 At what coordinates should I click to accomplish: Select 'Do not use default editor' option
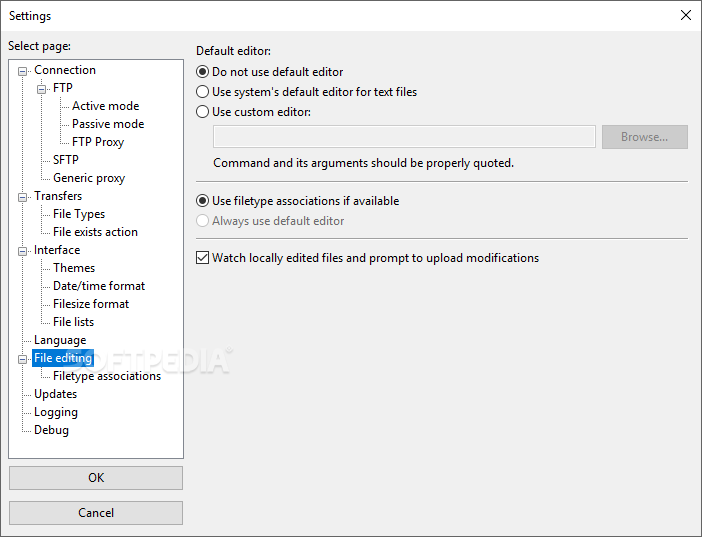click(x=202, y=72)
